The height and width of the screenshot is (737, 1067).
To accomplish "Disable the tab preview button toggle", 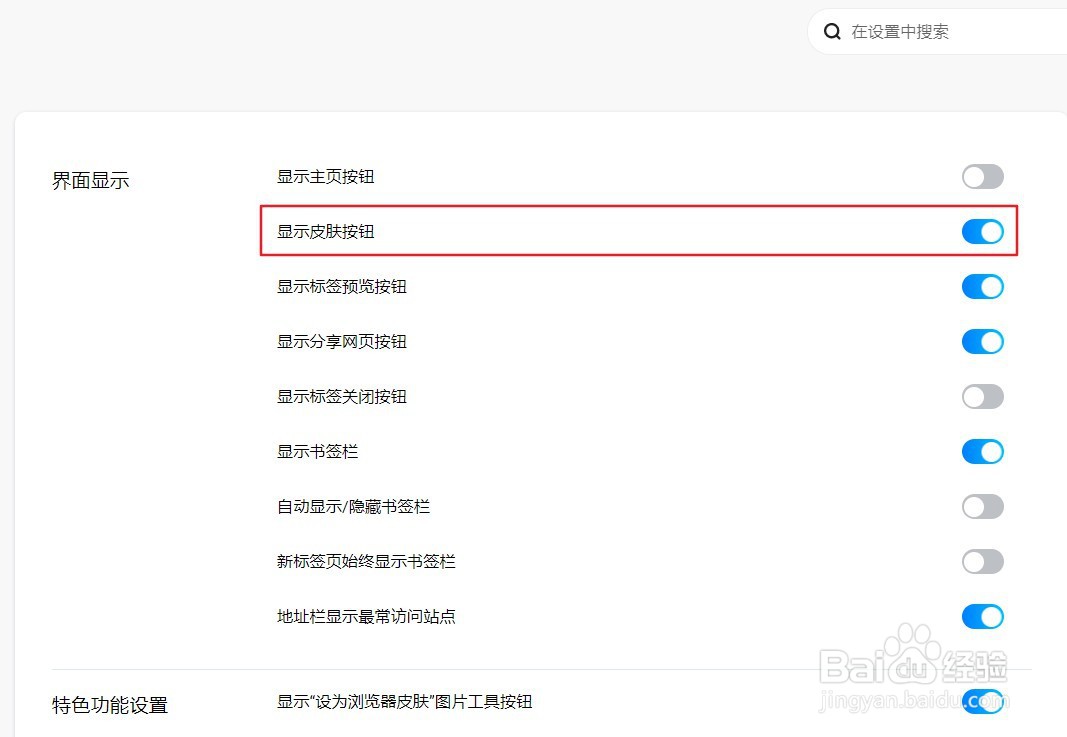I will click(x=982, y=287).
